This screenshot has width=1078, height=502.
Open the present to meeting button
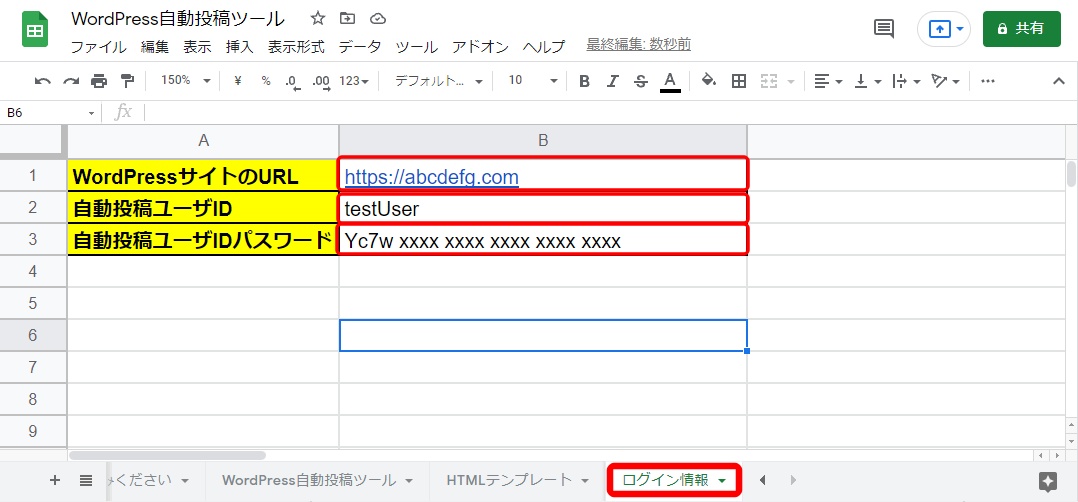[x=943, y=29]
